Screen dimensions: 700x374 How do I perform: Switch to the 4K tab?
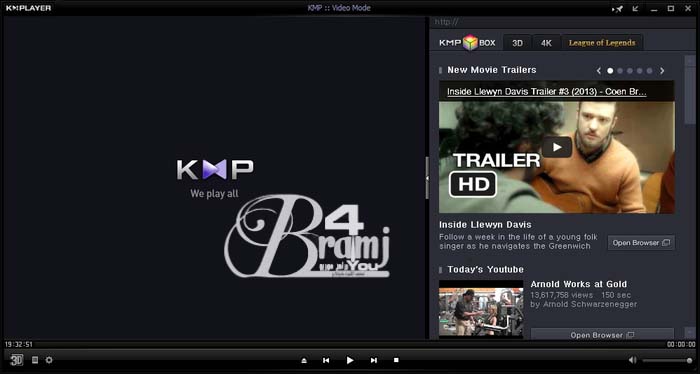pos(546,43)
